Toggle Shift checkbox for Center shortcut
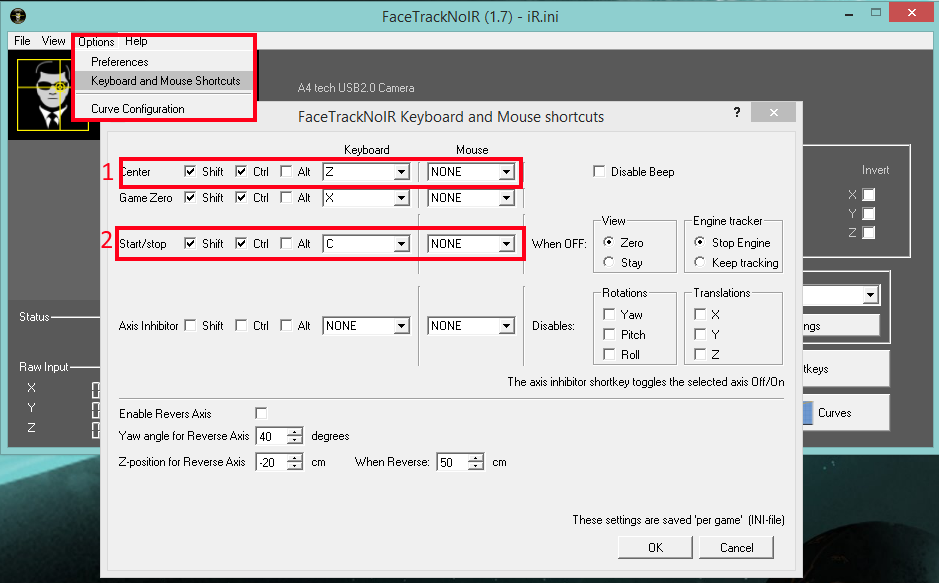 [x=190, y=172]
